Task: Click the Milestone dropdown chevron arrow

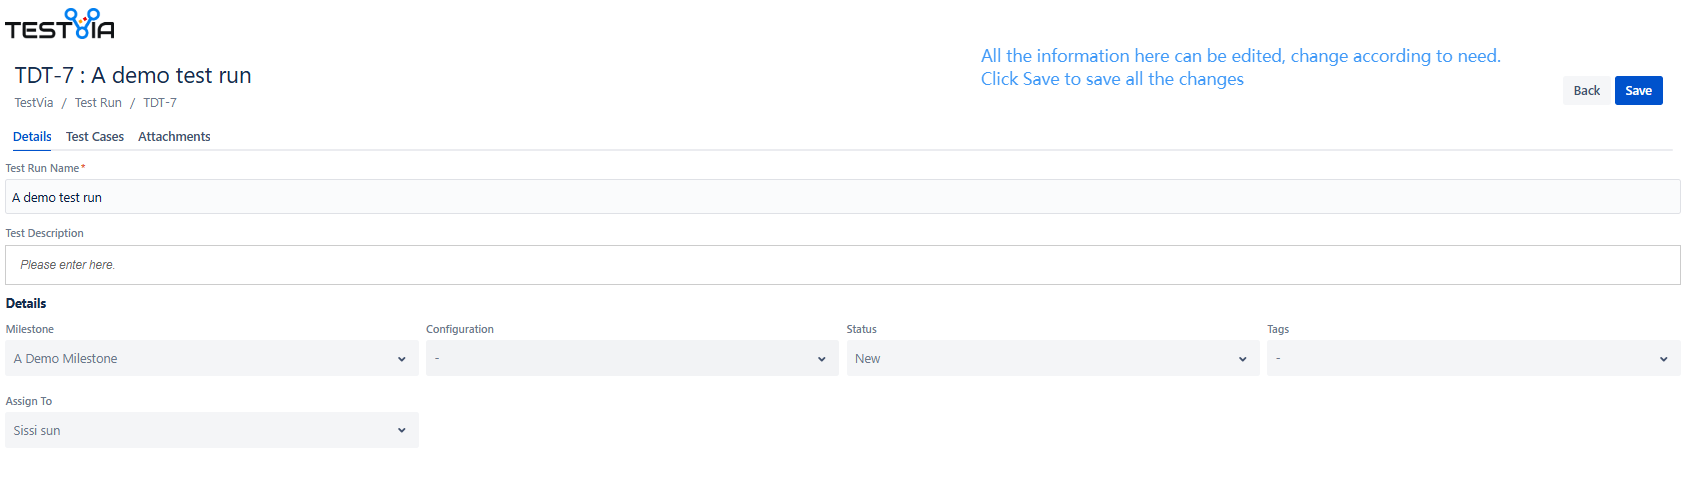Action: (402, 359)
